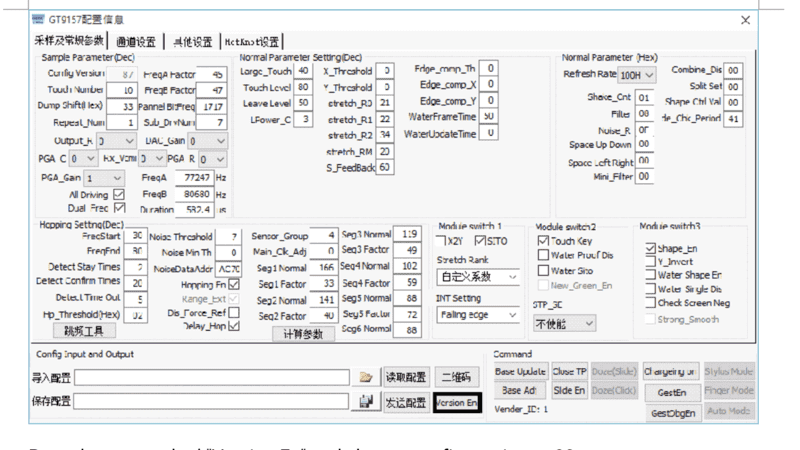
Task: Click the Slide En button
Action: [569, 390]
